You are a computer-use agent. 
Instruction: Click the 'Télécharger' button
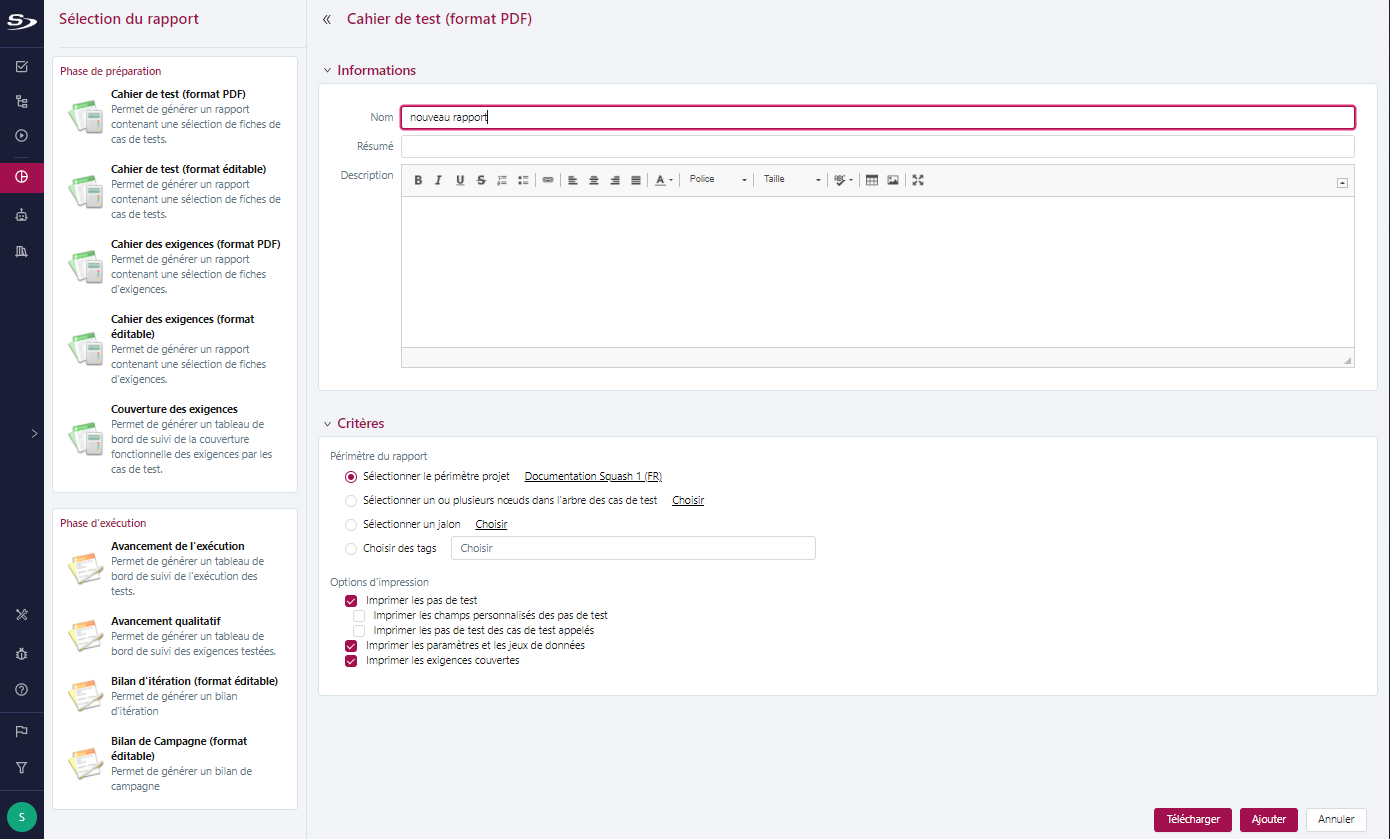coord(1192,818)
